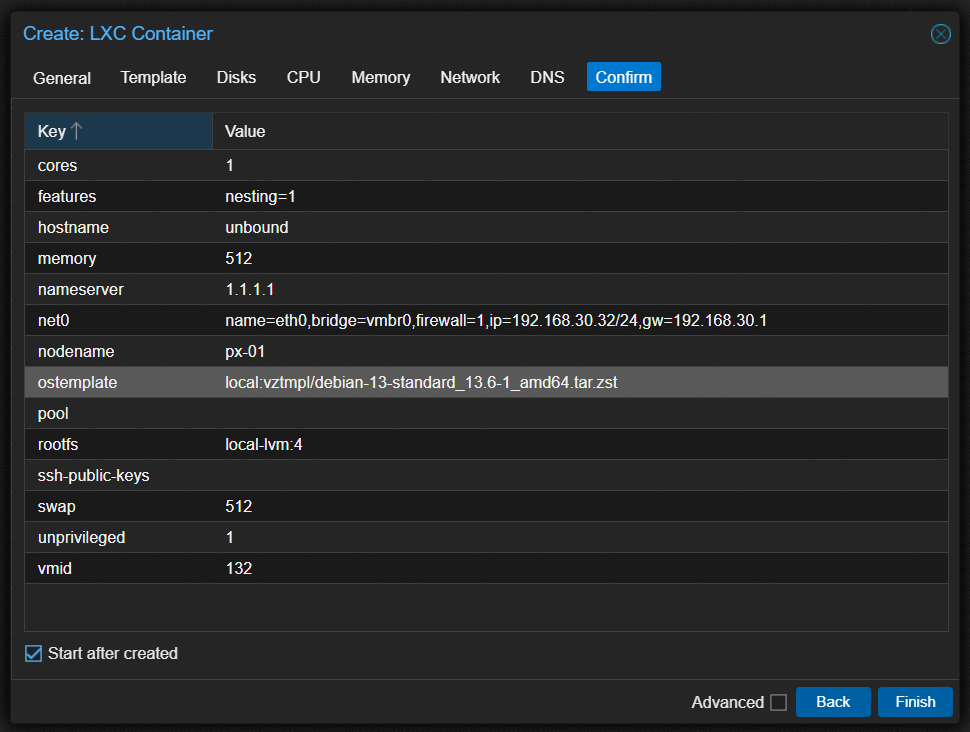
Task: Click the debian-13-standard template value
Action: tap(421, 382)
